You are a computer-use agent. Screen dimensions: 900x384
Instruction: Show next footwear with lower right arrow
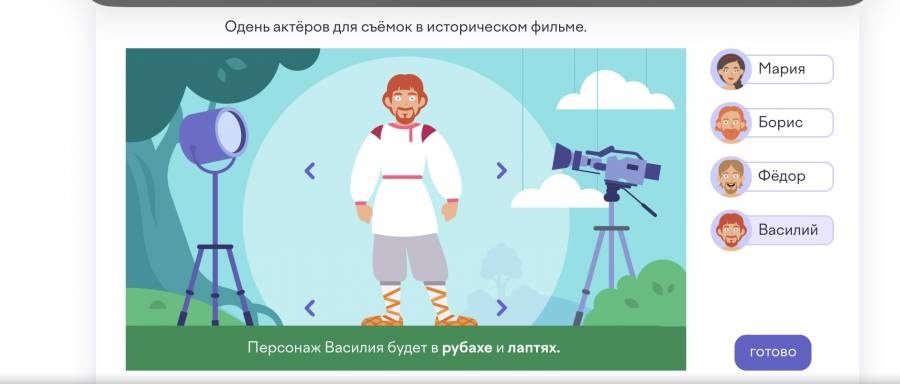502,308
